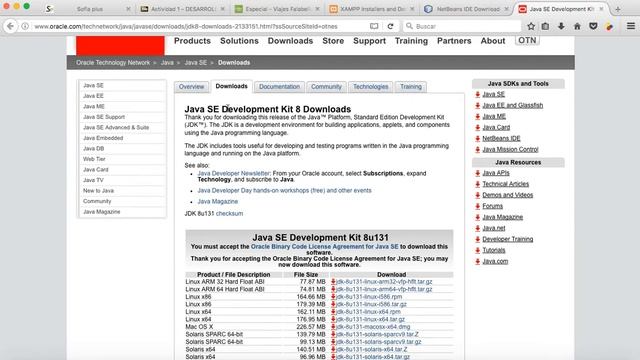Close the NetBeans IDE Download tab
640x360 pixels.
pos(507,9)
